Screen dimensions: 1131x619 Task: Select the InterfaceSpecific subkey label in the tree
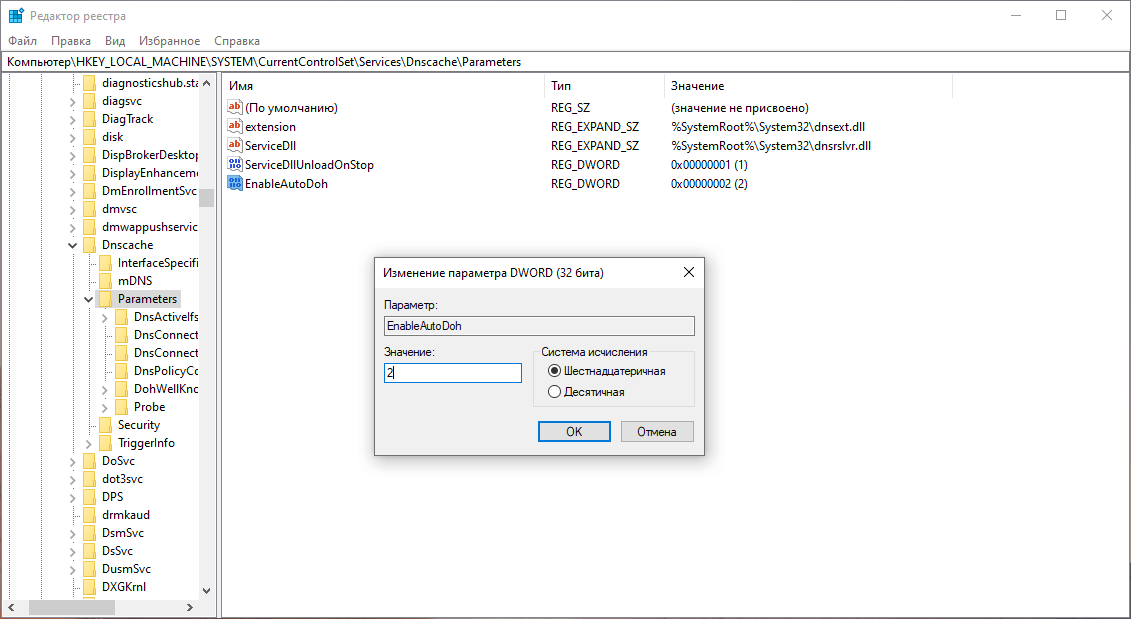click(158, 263)
